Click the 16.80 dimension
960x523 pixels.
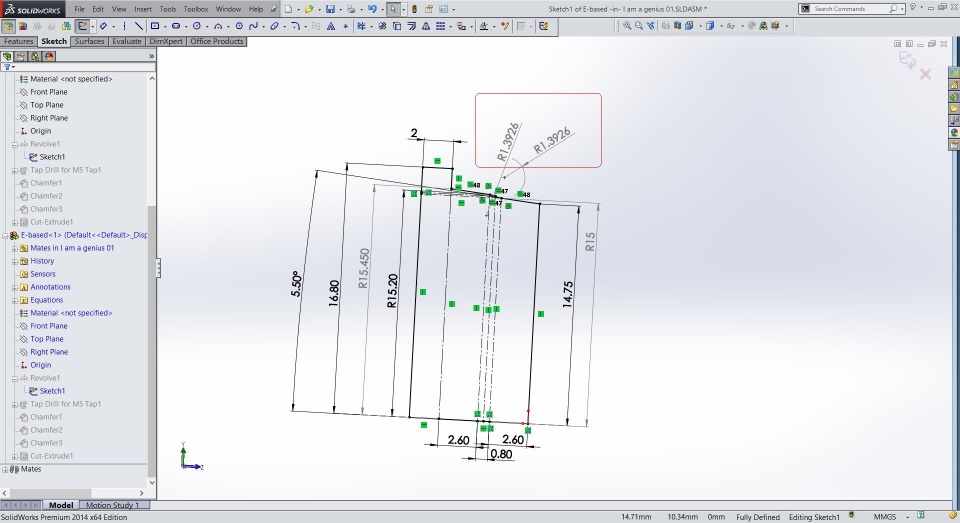click(x=334, y=293)
